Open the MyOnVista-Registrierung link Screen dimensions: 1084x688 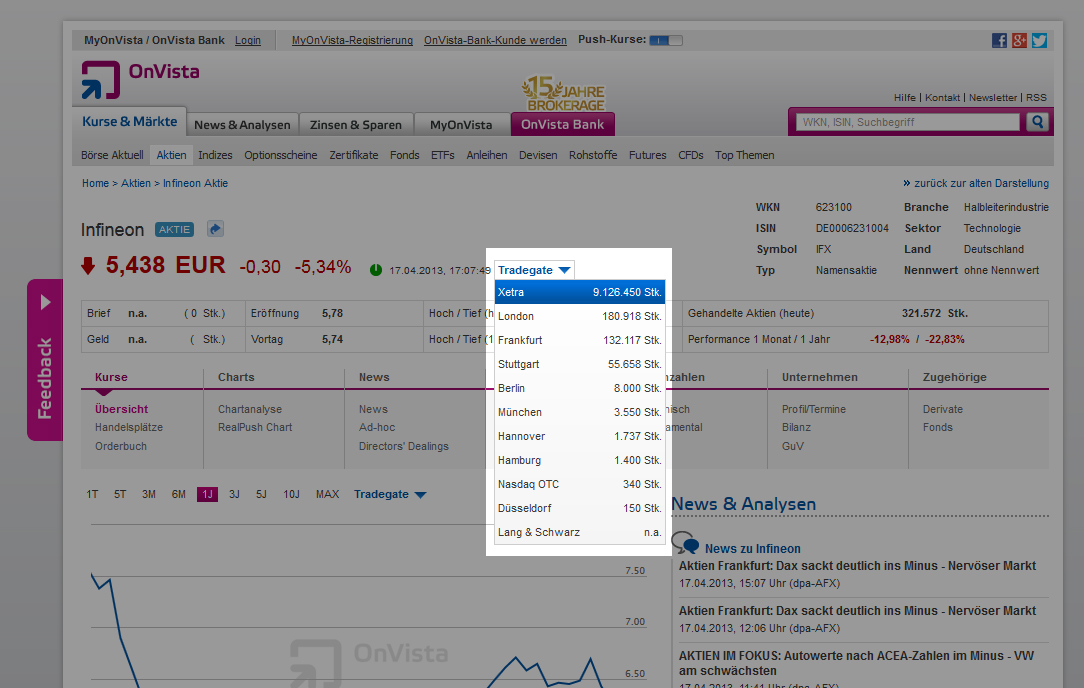click(x=352, y=40)
